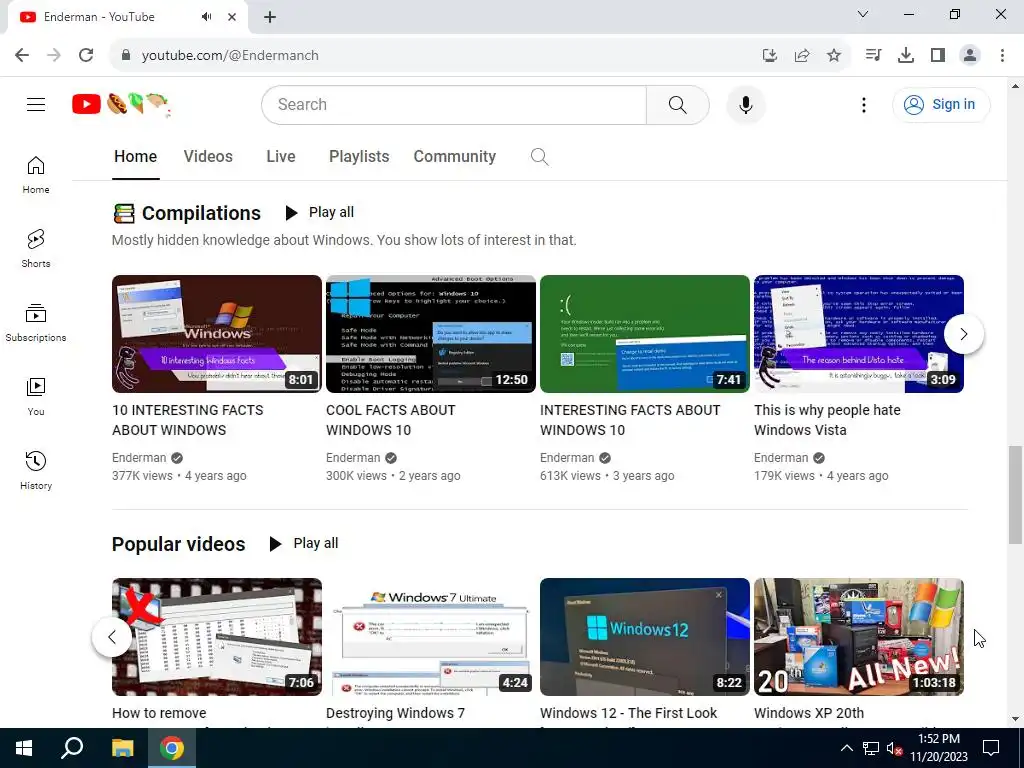This screenshot has height=768, width=1024.
Task: Install app icon in address bar
Action: pyautogui.click(x=770, y=56)
